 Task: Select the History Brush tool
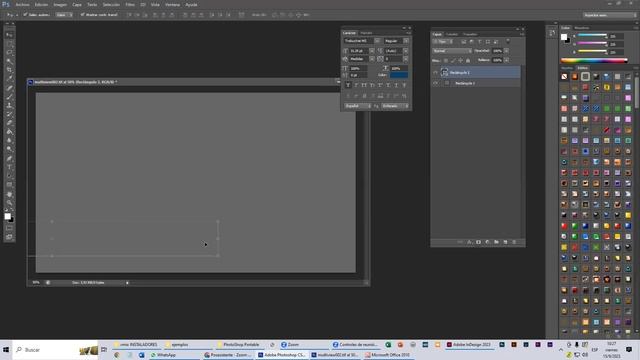9,114
